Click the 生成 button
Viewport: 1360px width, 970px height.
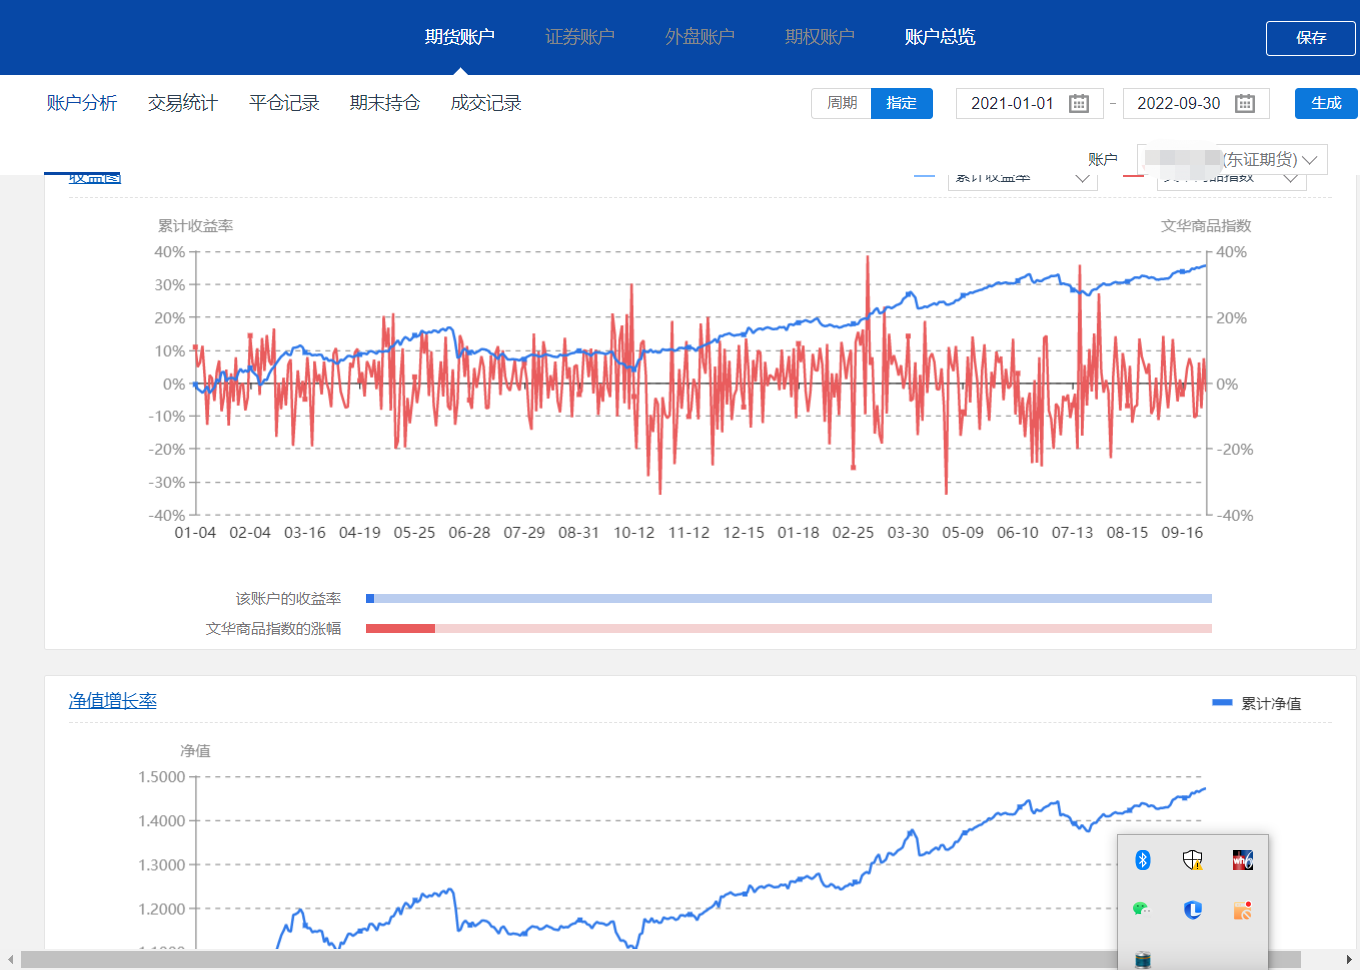[1326, 103]
